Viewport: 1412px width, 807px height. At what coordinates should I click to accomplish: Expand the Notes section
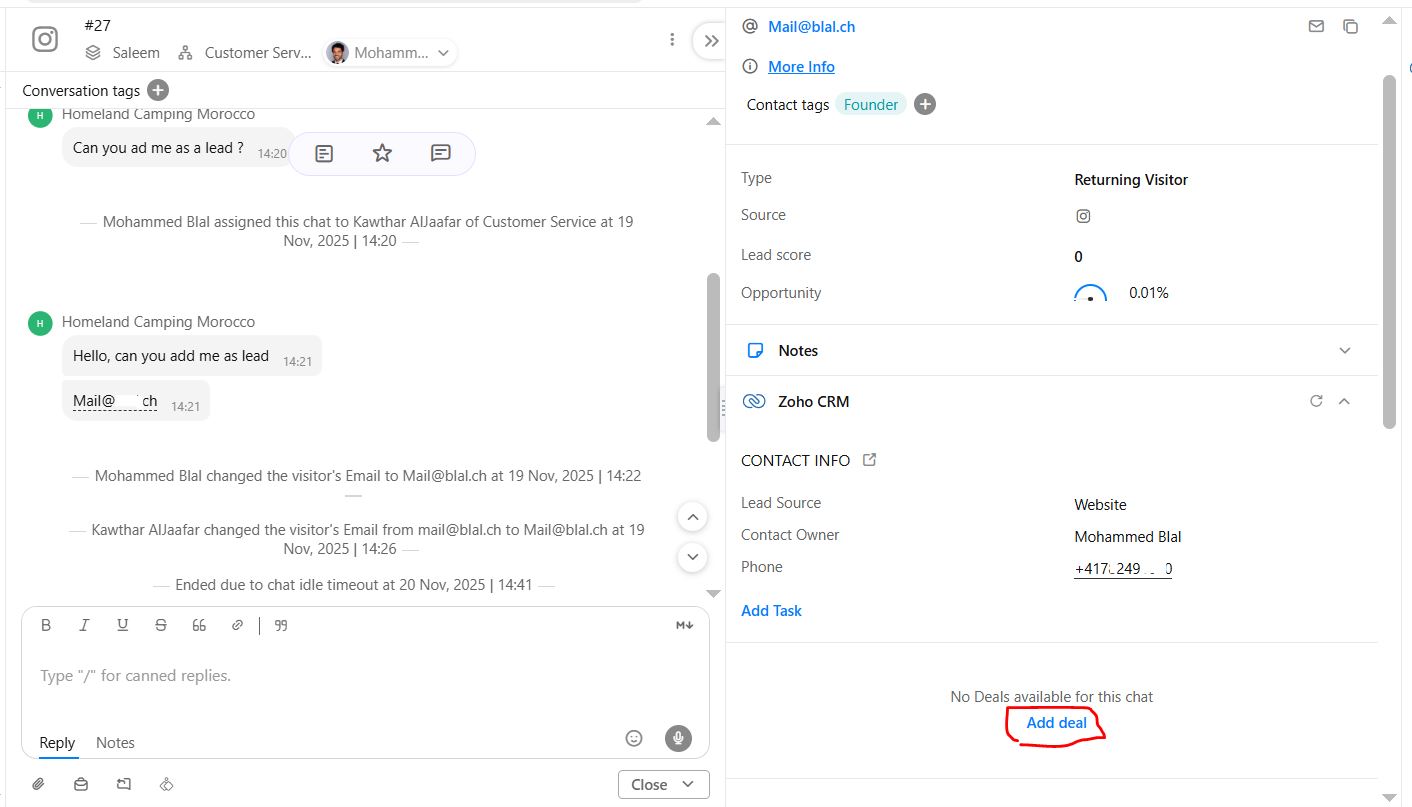tap(1344, 351)
